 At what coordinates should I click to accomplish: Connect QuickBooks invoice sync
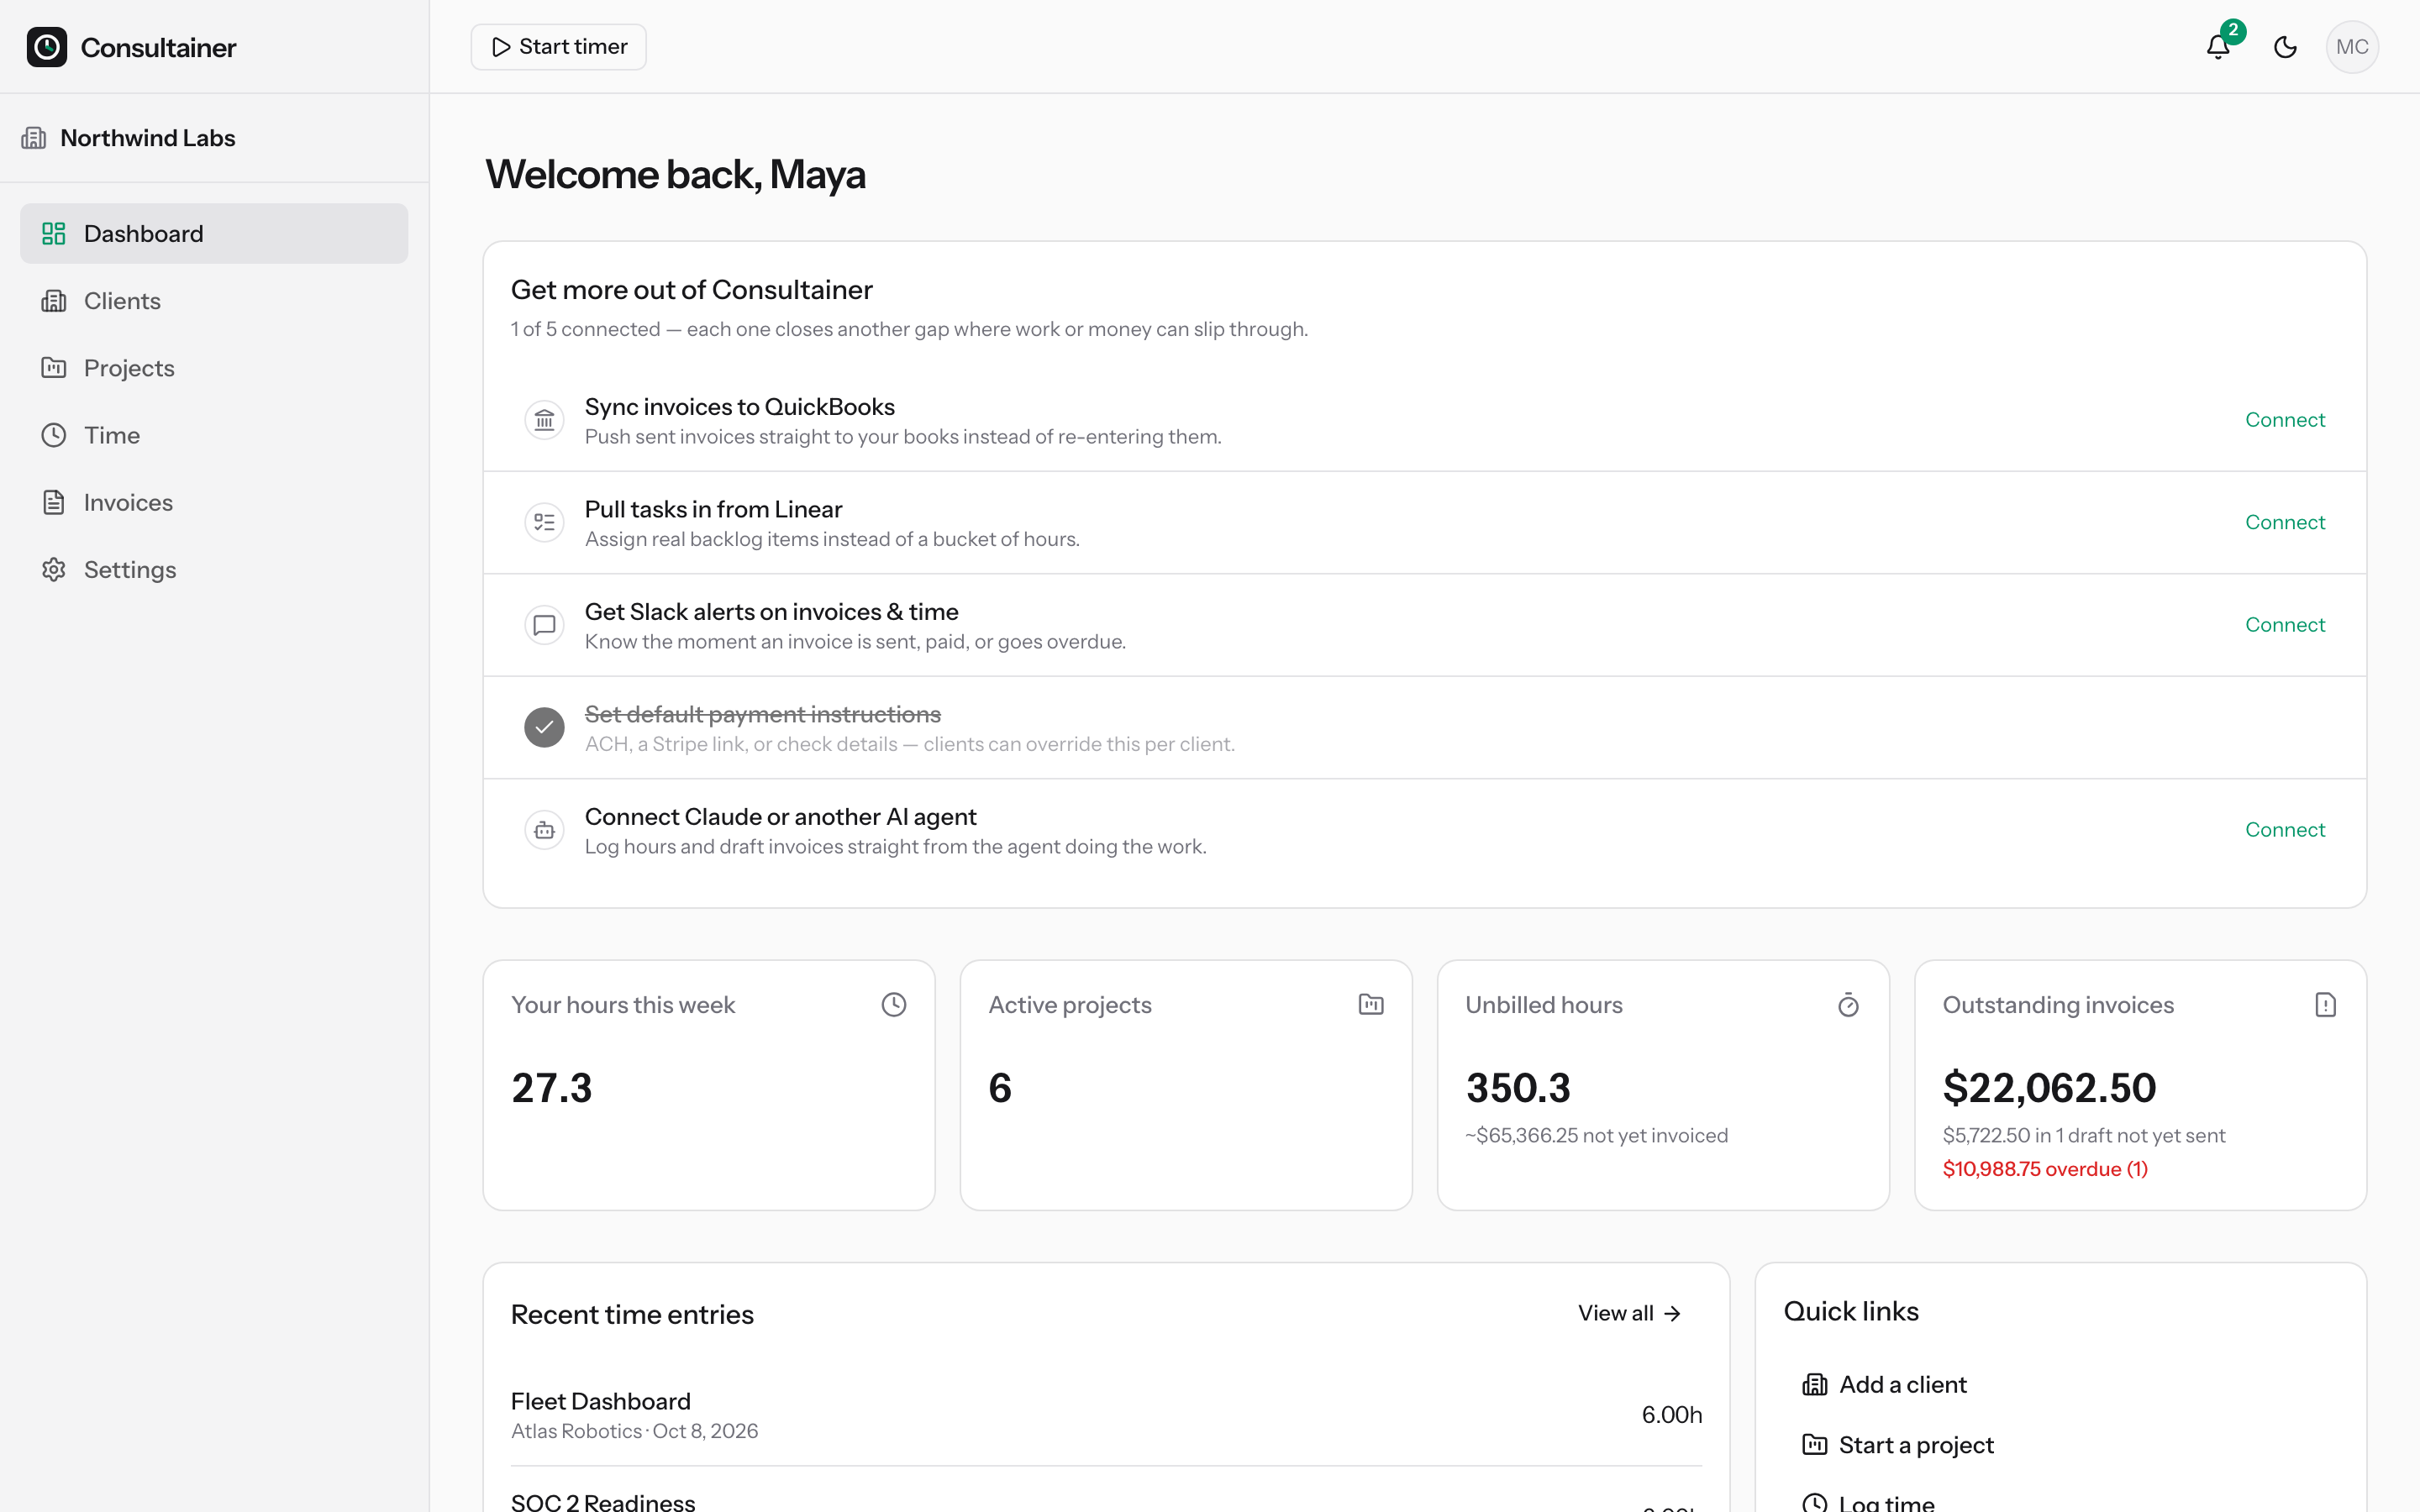[2285, 420]
